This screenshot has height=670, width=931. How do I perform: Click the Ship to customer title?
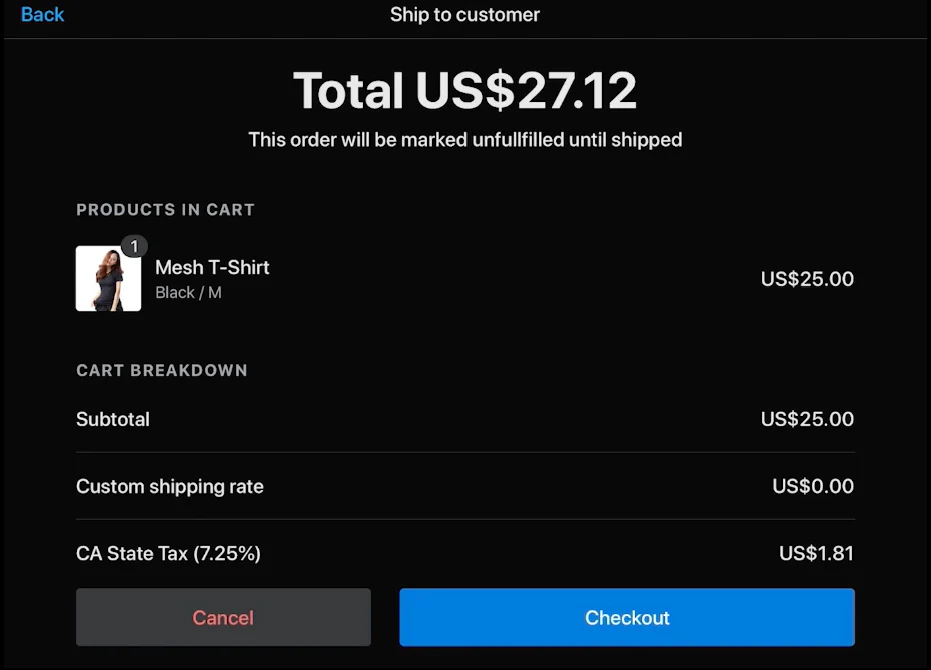pyautogui.click(x=464, y=14)
